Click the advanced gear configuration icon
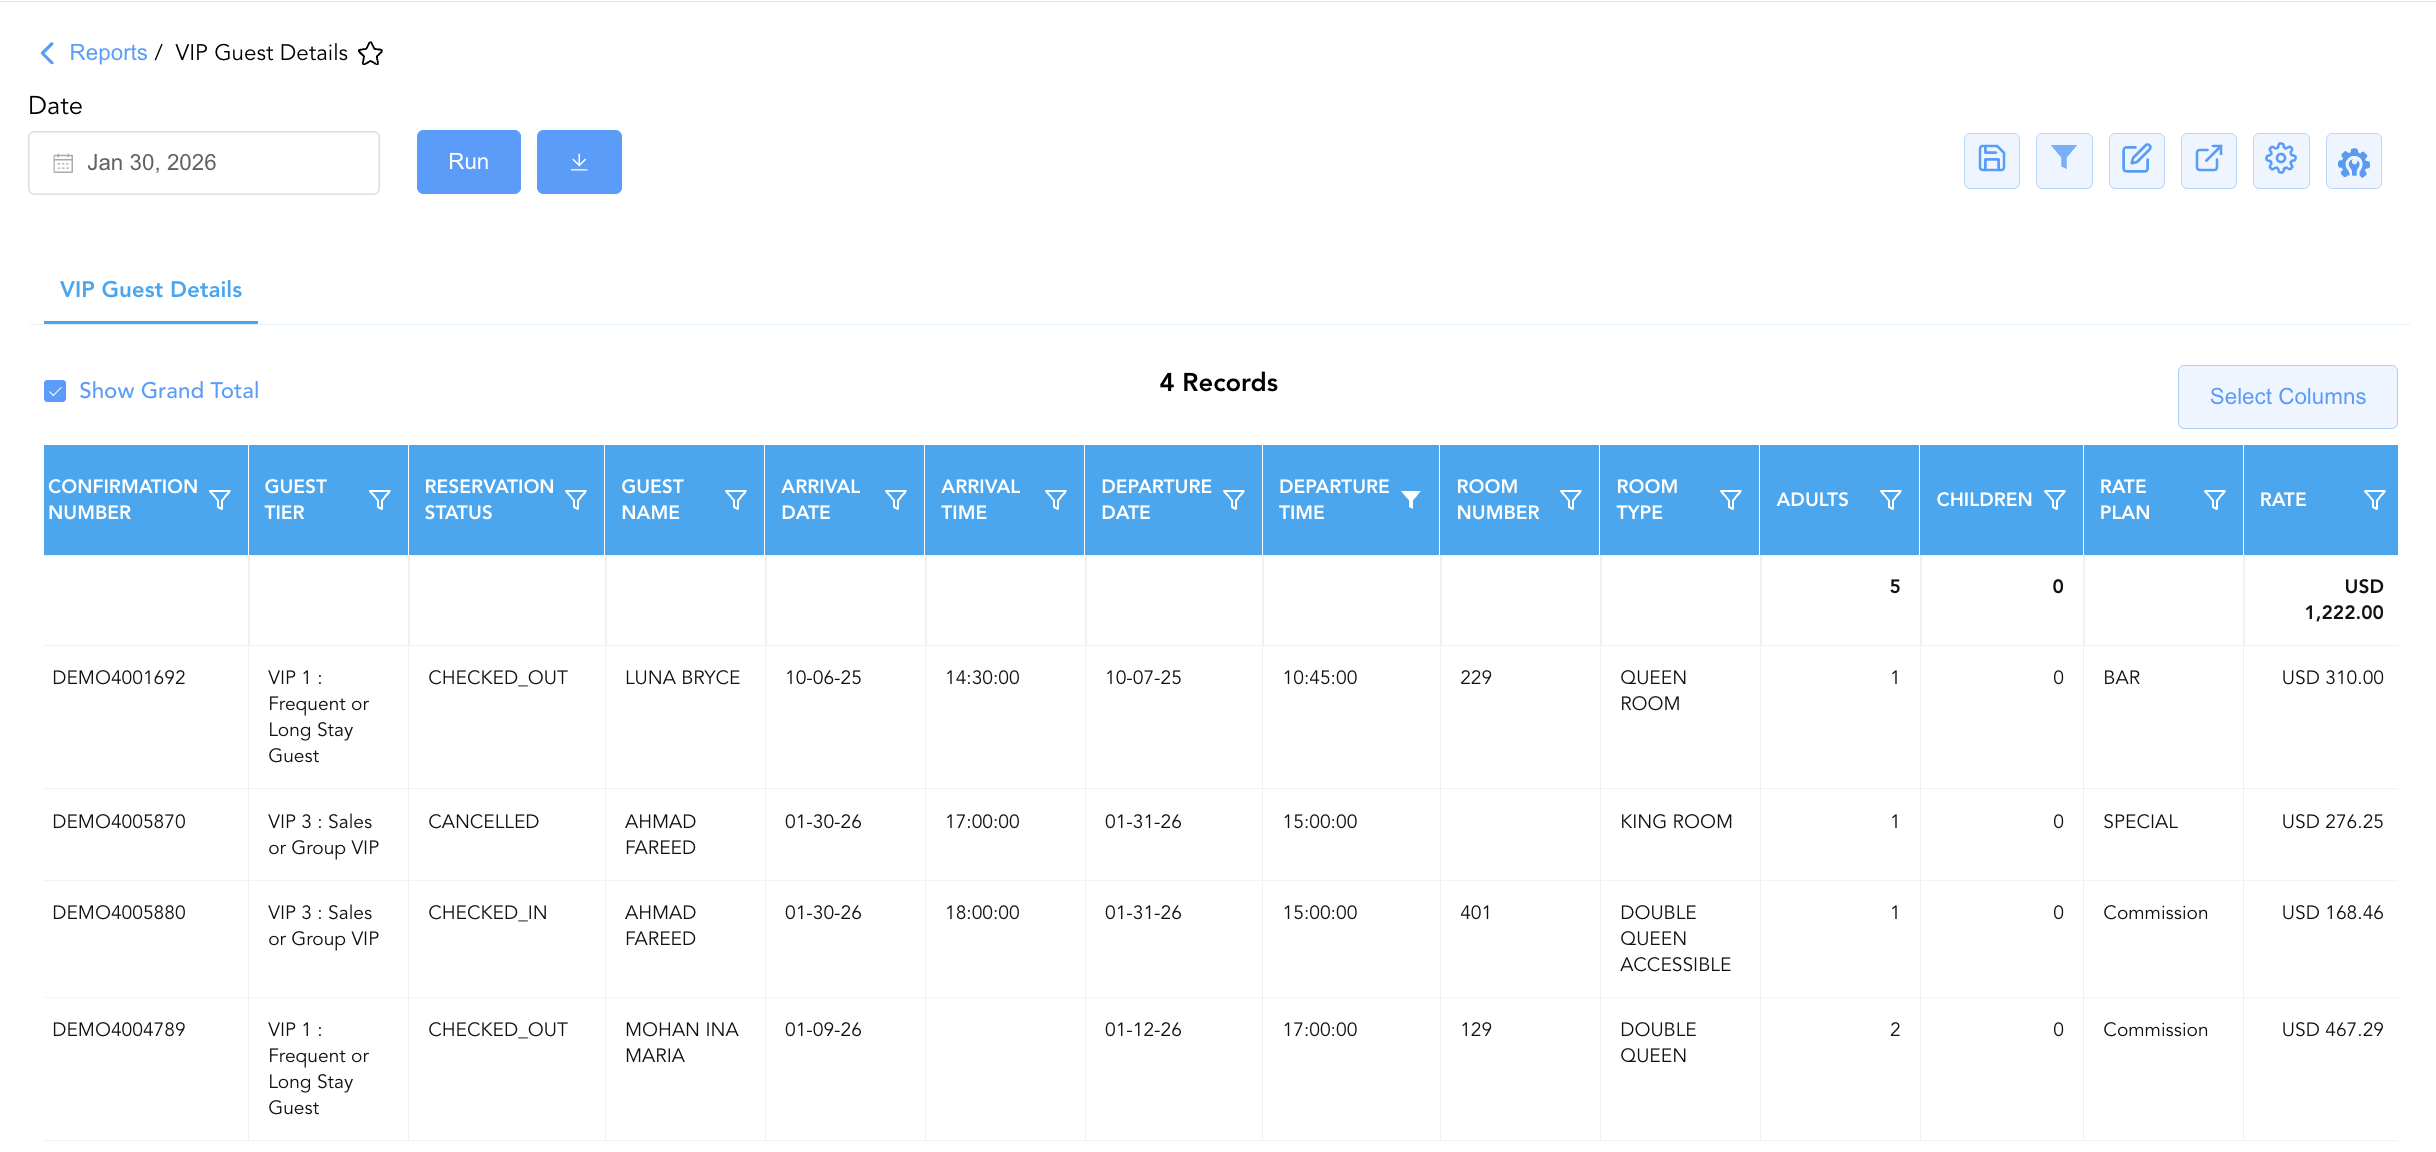 (2353, 160)
